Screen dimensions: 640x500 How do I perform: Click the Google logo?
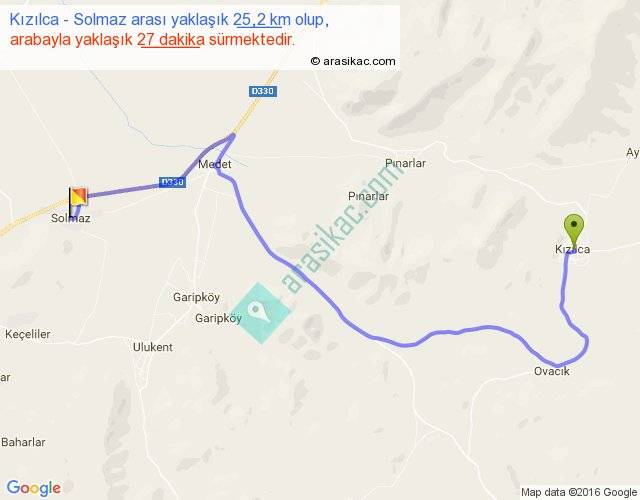click(x=34, y=488)
